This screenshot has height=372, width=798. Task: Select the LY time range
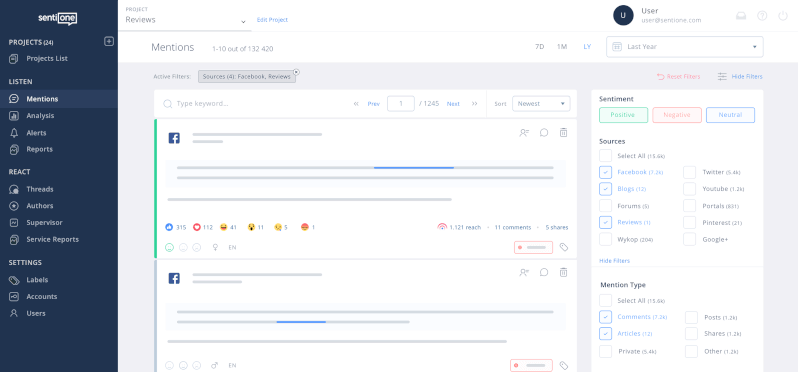coord(587,46)
